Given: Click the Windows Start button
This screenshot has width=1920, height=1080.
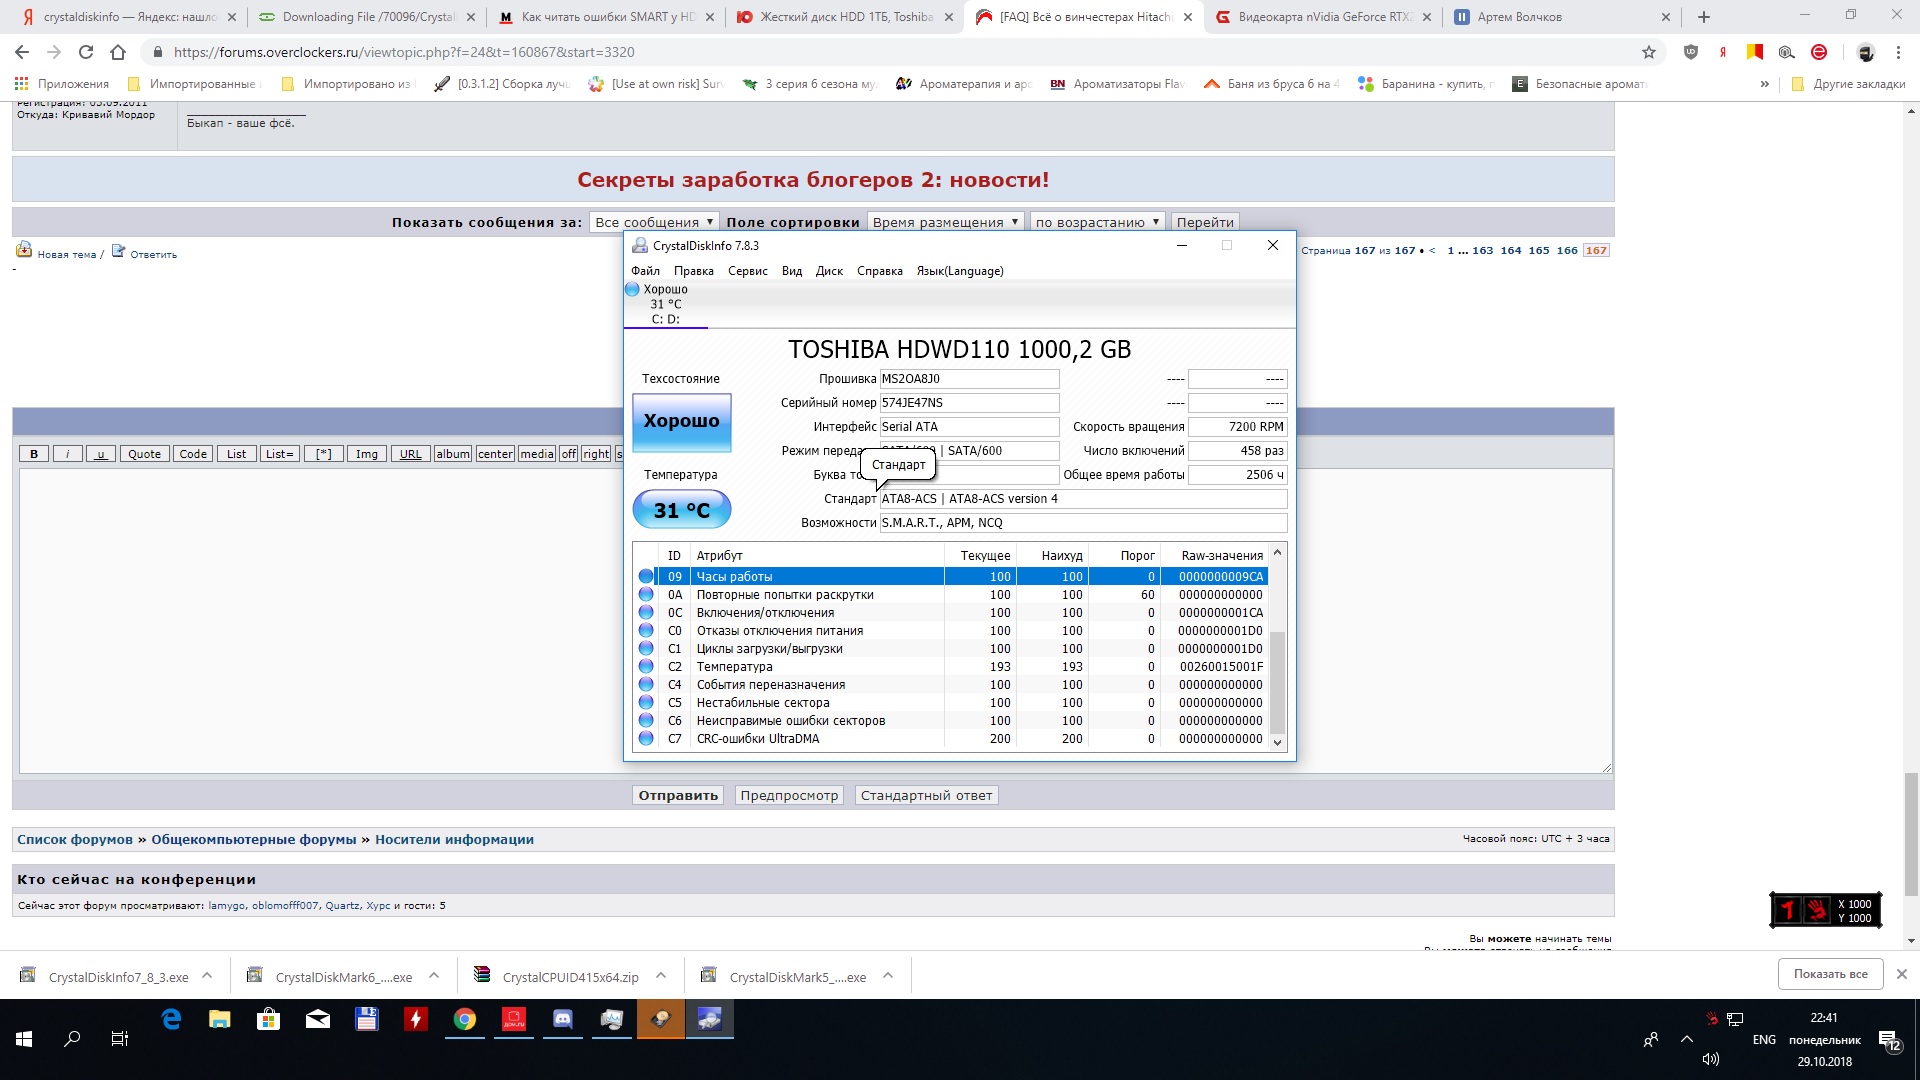Looking at the screenshot, I should pos(24,1039).
